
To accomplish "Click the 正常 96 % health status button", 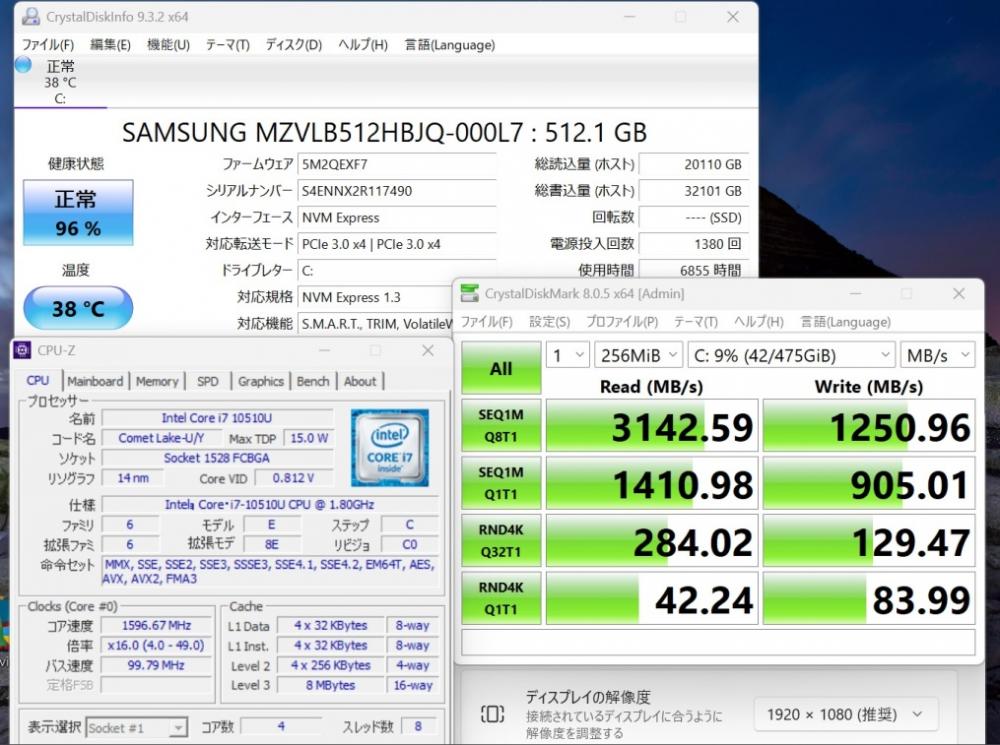I will [x=78, y=213].
